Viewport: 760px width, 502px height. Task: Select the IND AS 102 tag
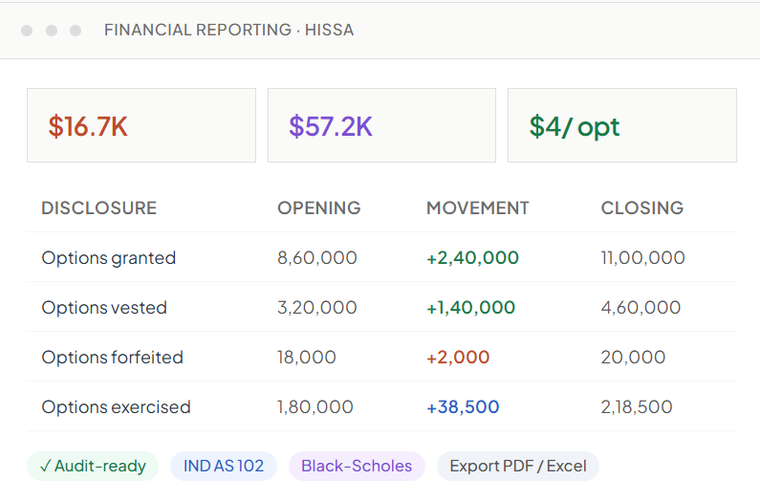click(223, 466)
